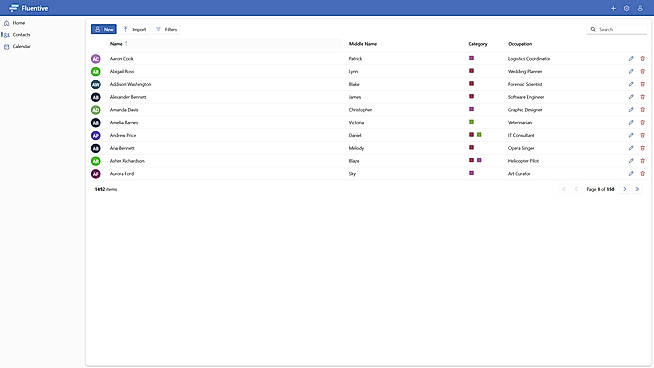Click the occupation Opera Singer
The height and width of the screenshot is (368, 654).
[x=521, y=148]
